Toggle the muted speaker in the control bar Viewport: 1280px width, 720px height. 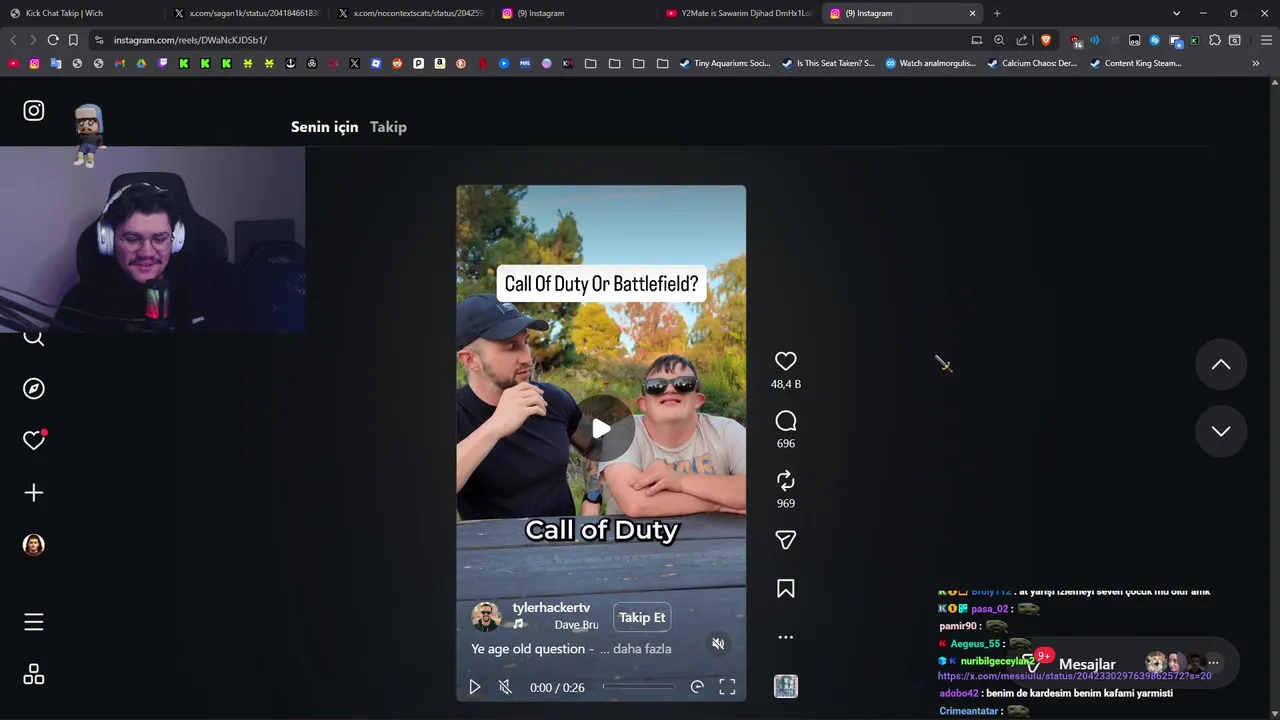[x=505, y=687]
